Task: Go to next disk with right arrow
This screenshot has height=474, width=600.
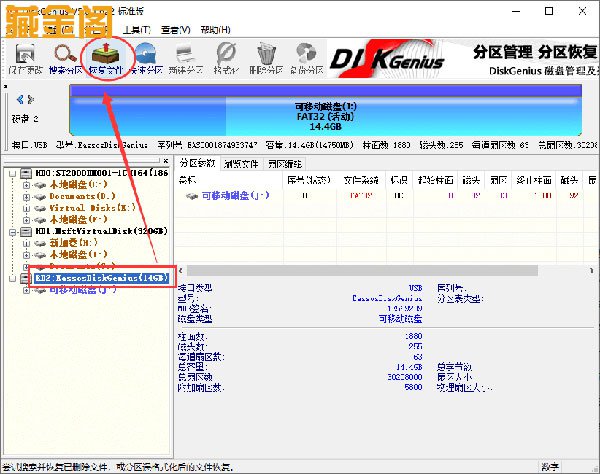Action: point(31,100)
